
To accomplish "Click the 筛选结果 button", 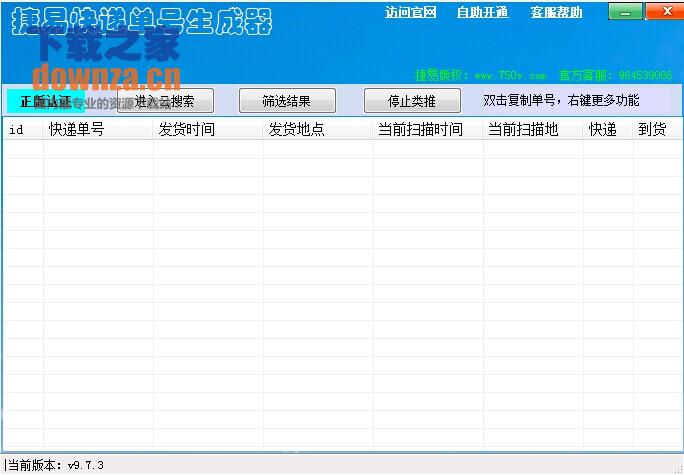I will click(286, 101).
